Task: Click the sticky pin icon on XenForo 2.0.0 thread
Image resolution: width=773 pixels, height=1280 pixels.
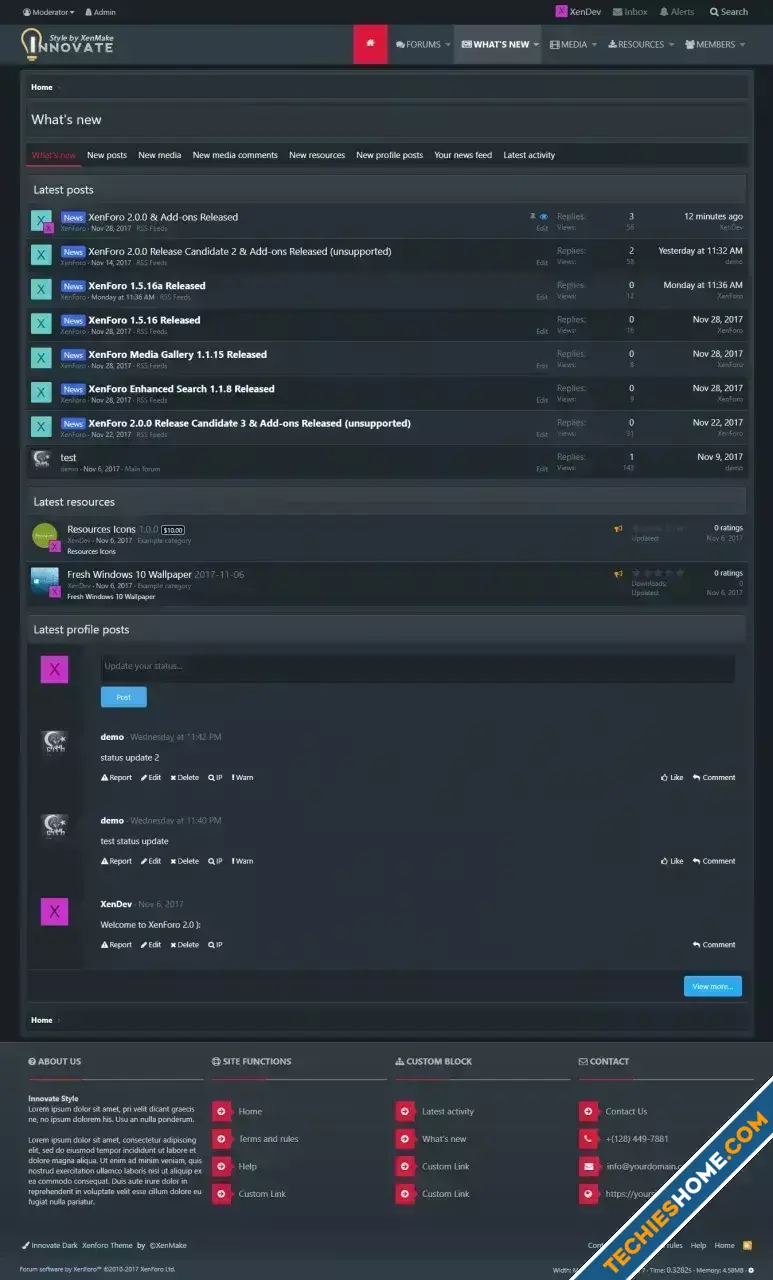Action: coord(533,216)
